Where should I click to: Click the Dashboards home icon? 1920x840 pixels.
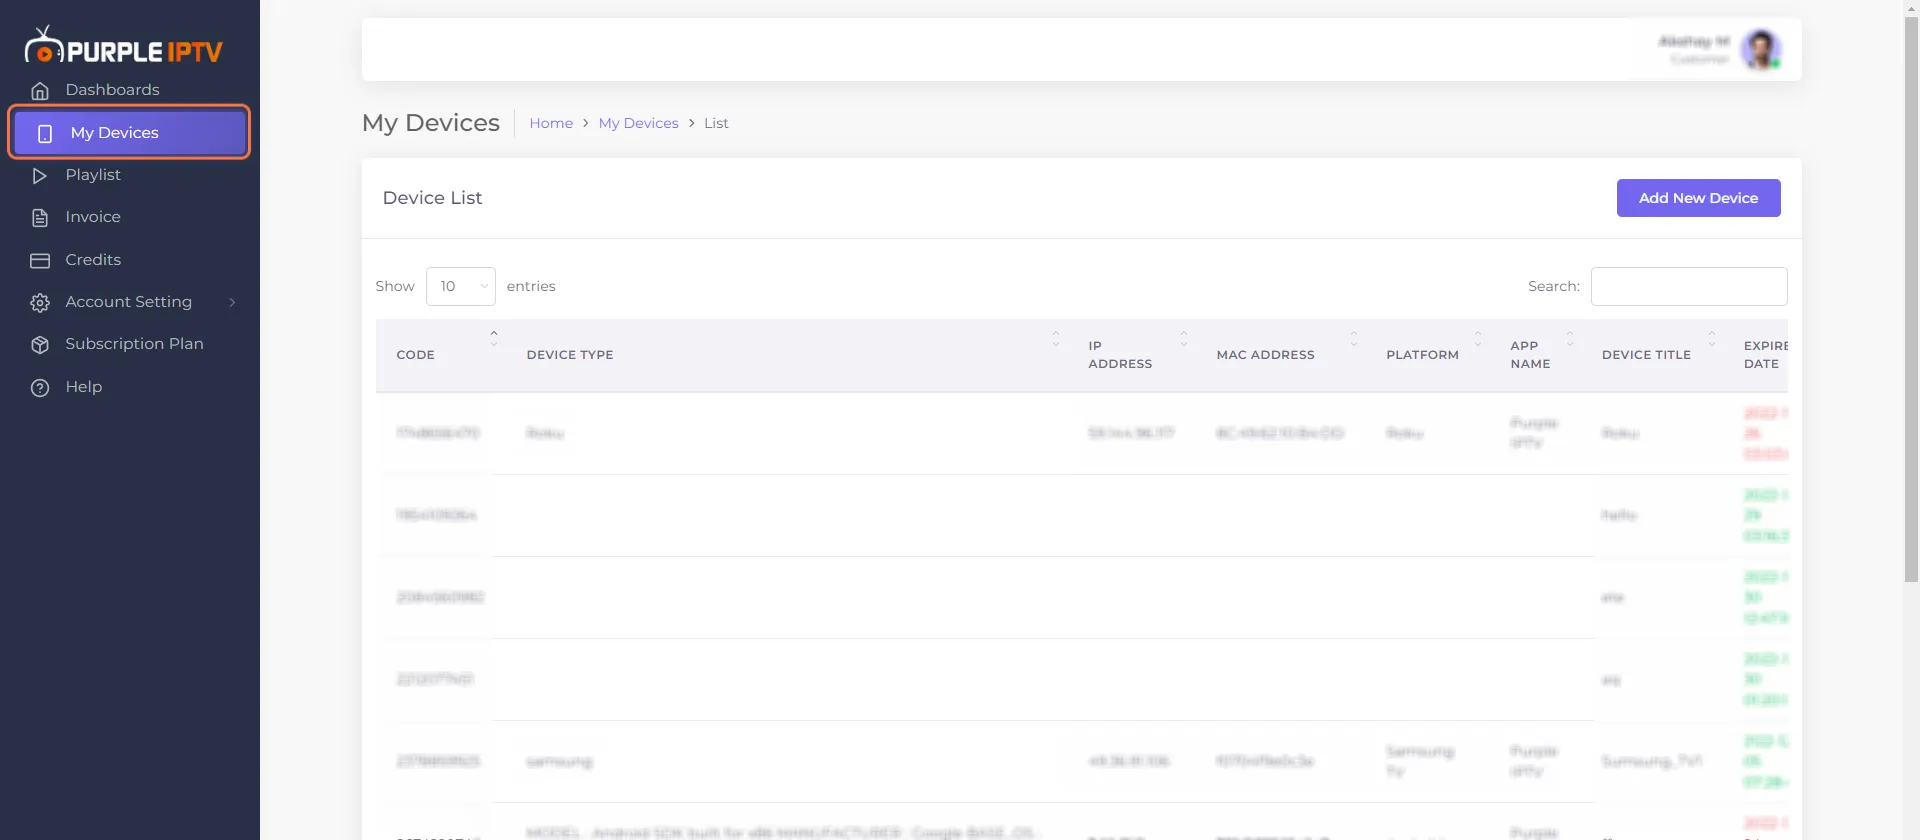(x=40, y=91)
